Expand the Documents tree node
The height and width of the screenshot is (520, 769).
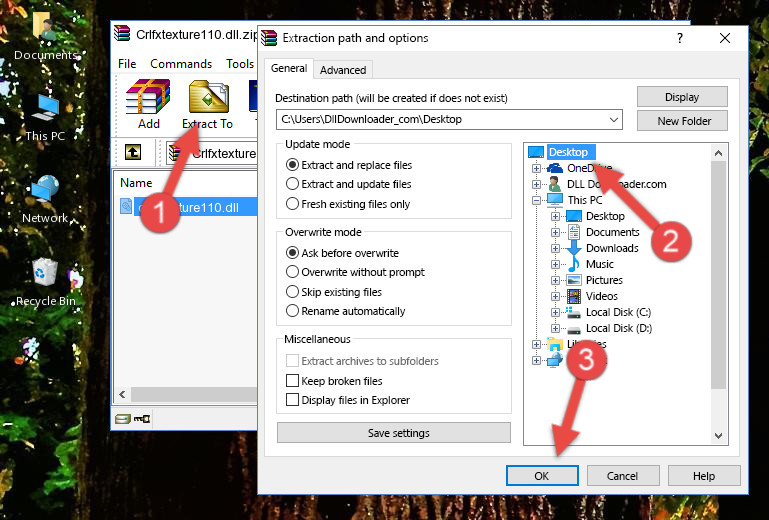point(555,233)
